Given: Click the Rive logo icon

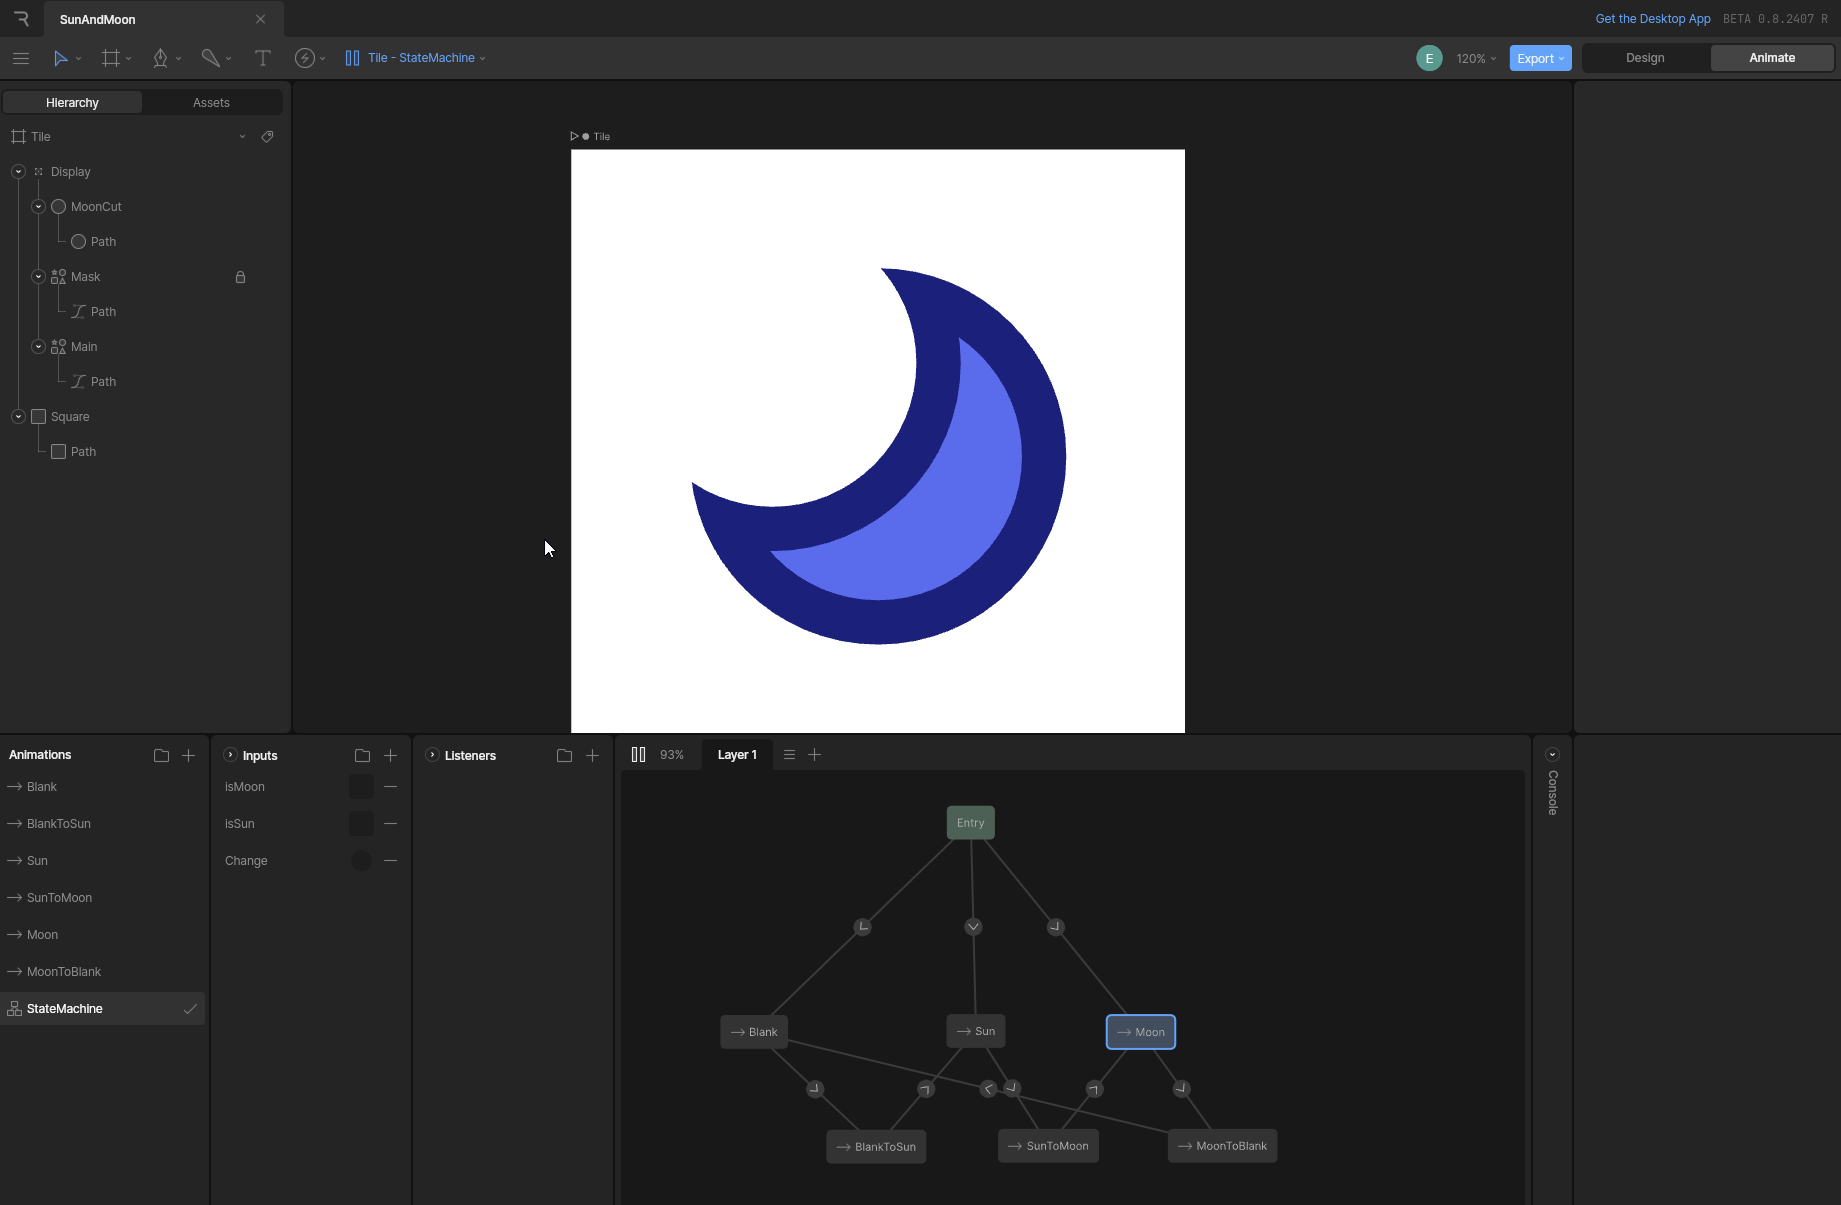Looking at the screenshot, I should (x=21, y=19).
